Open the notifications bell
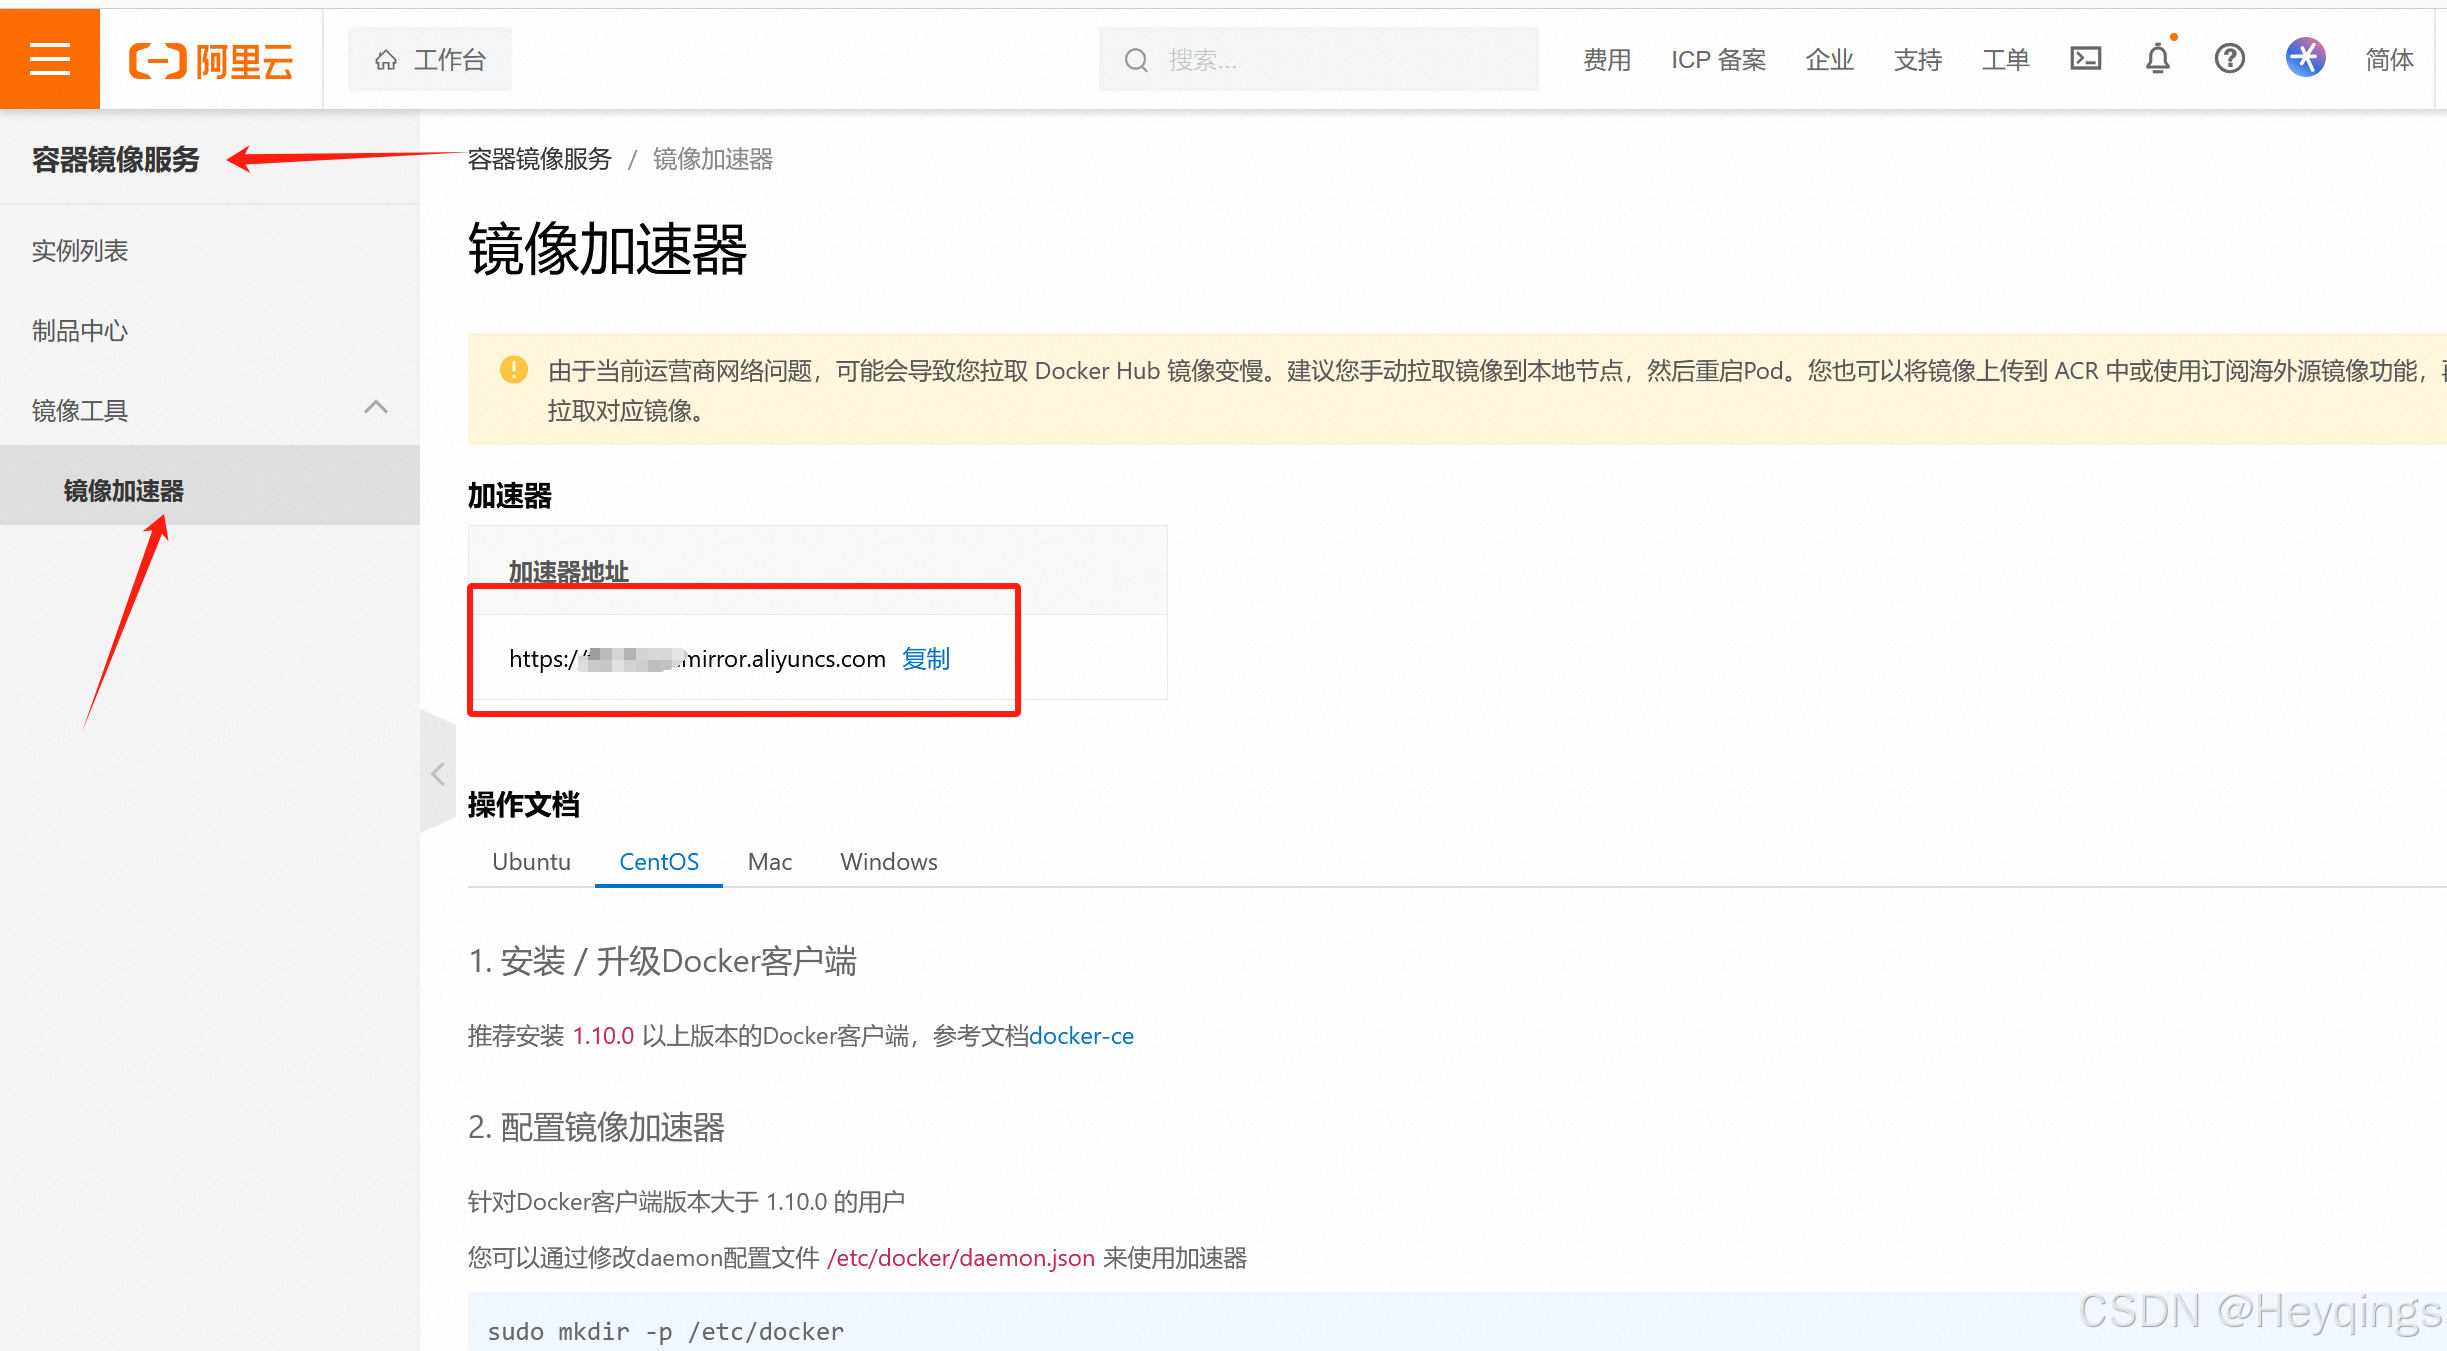This screenshot has width=2447, height=1351. [x=2157, y=59]
